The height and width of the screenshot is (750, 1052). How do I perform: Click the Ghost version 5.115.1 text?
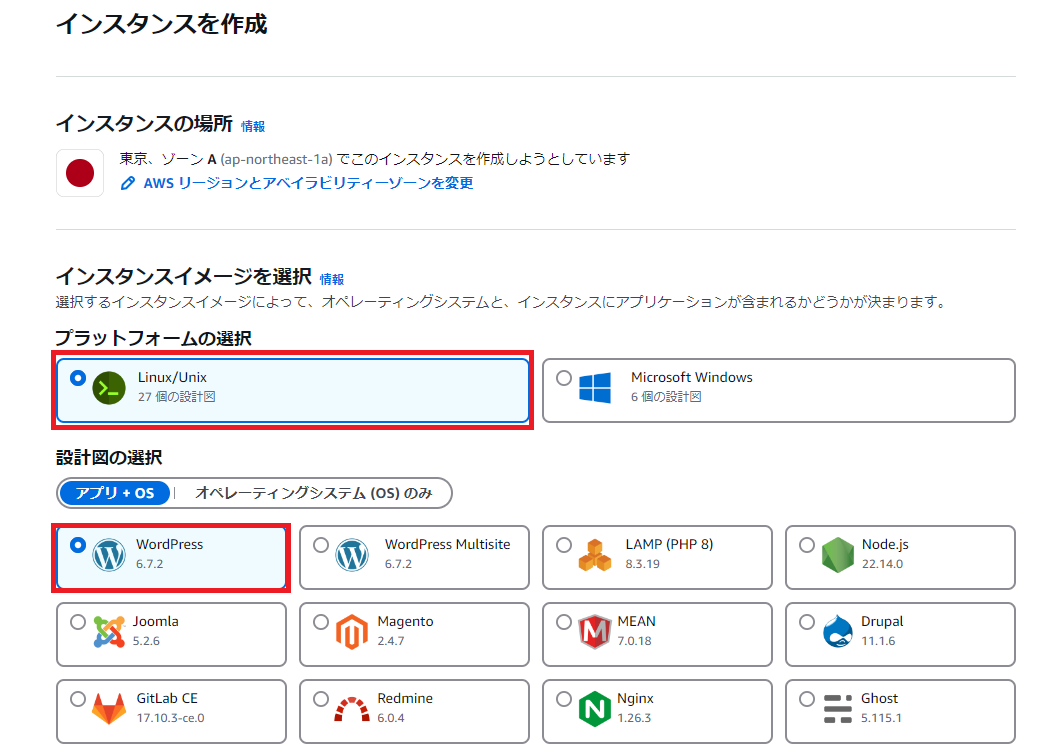[x=882, y=718]
